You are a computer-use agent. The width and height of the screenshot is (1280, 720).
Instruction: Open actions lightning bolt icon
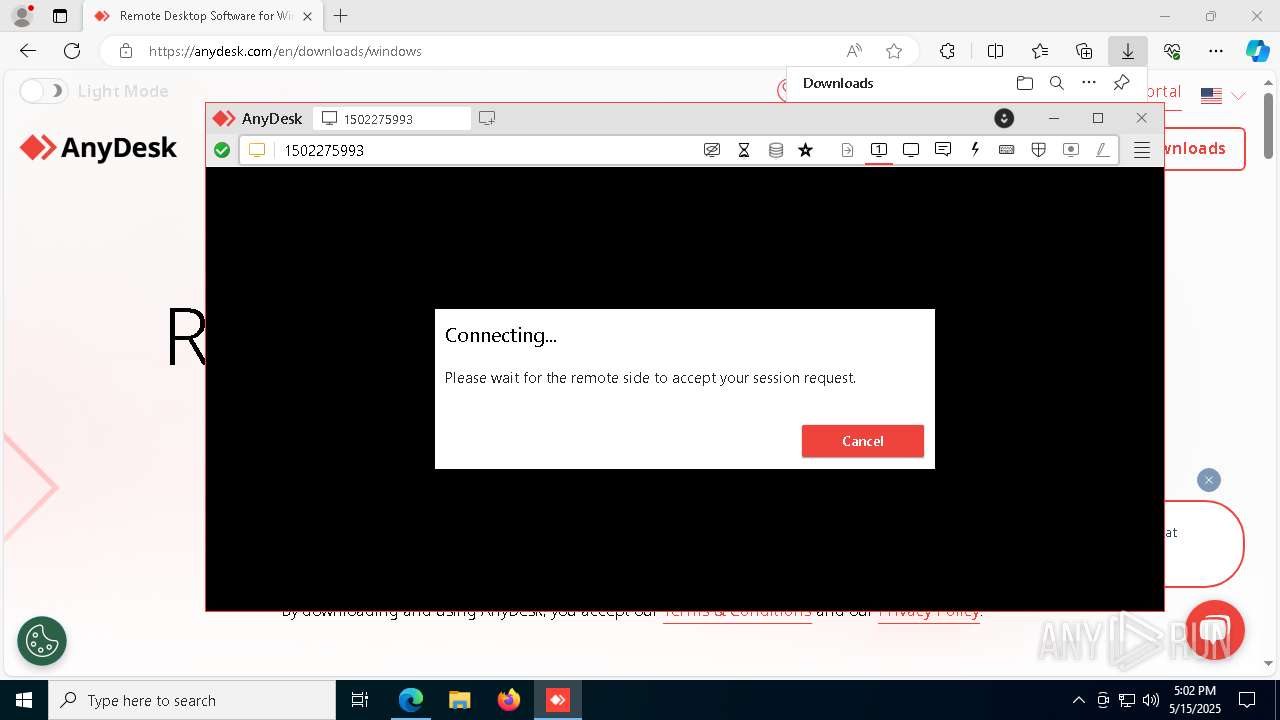tap(975, 150)
